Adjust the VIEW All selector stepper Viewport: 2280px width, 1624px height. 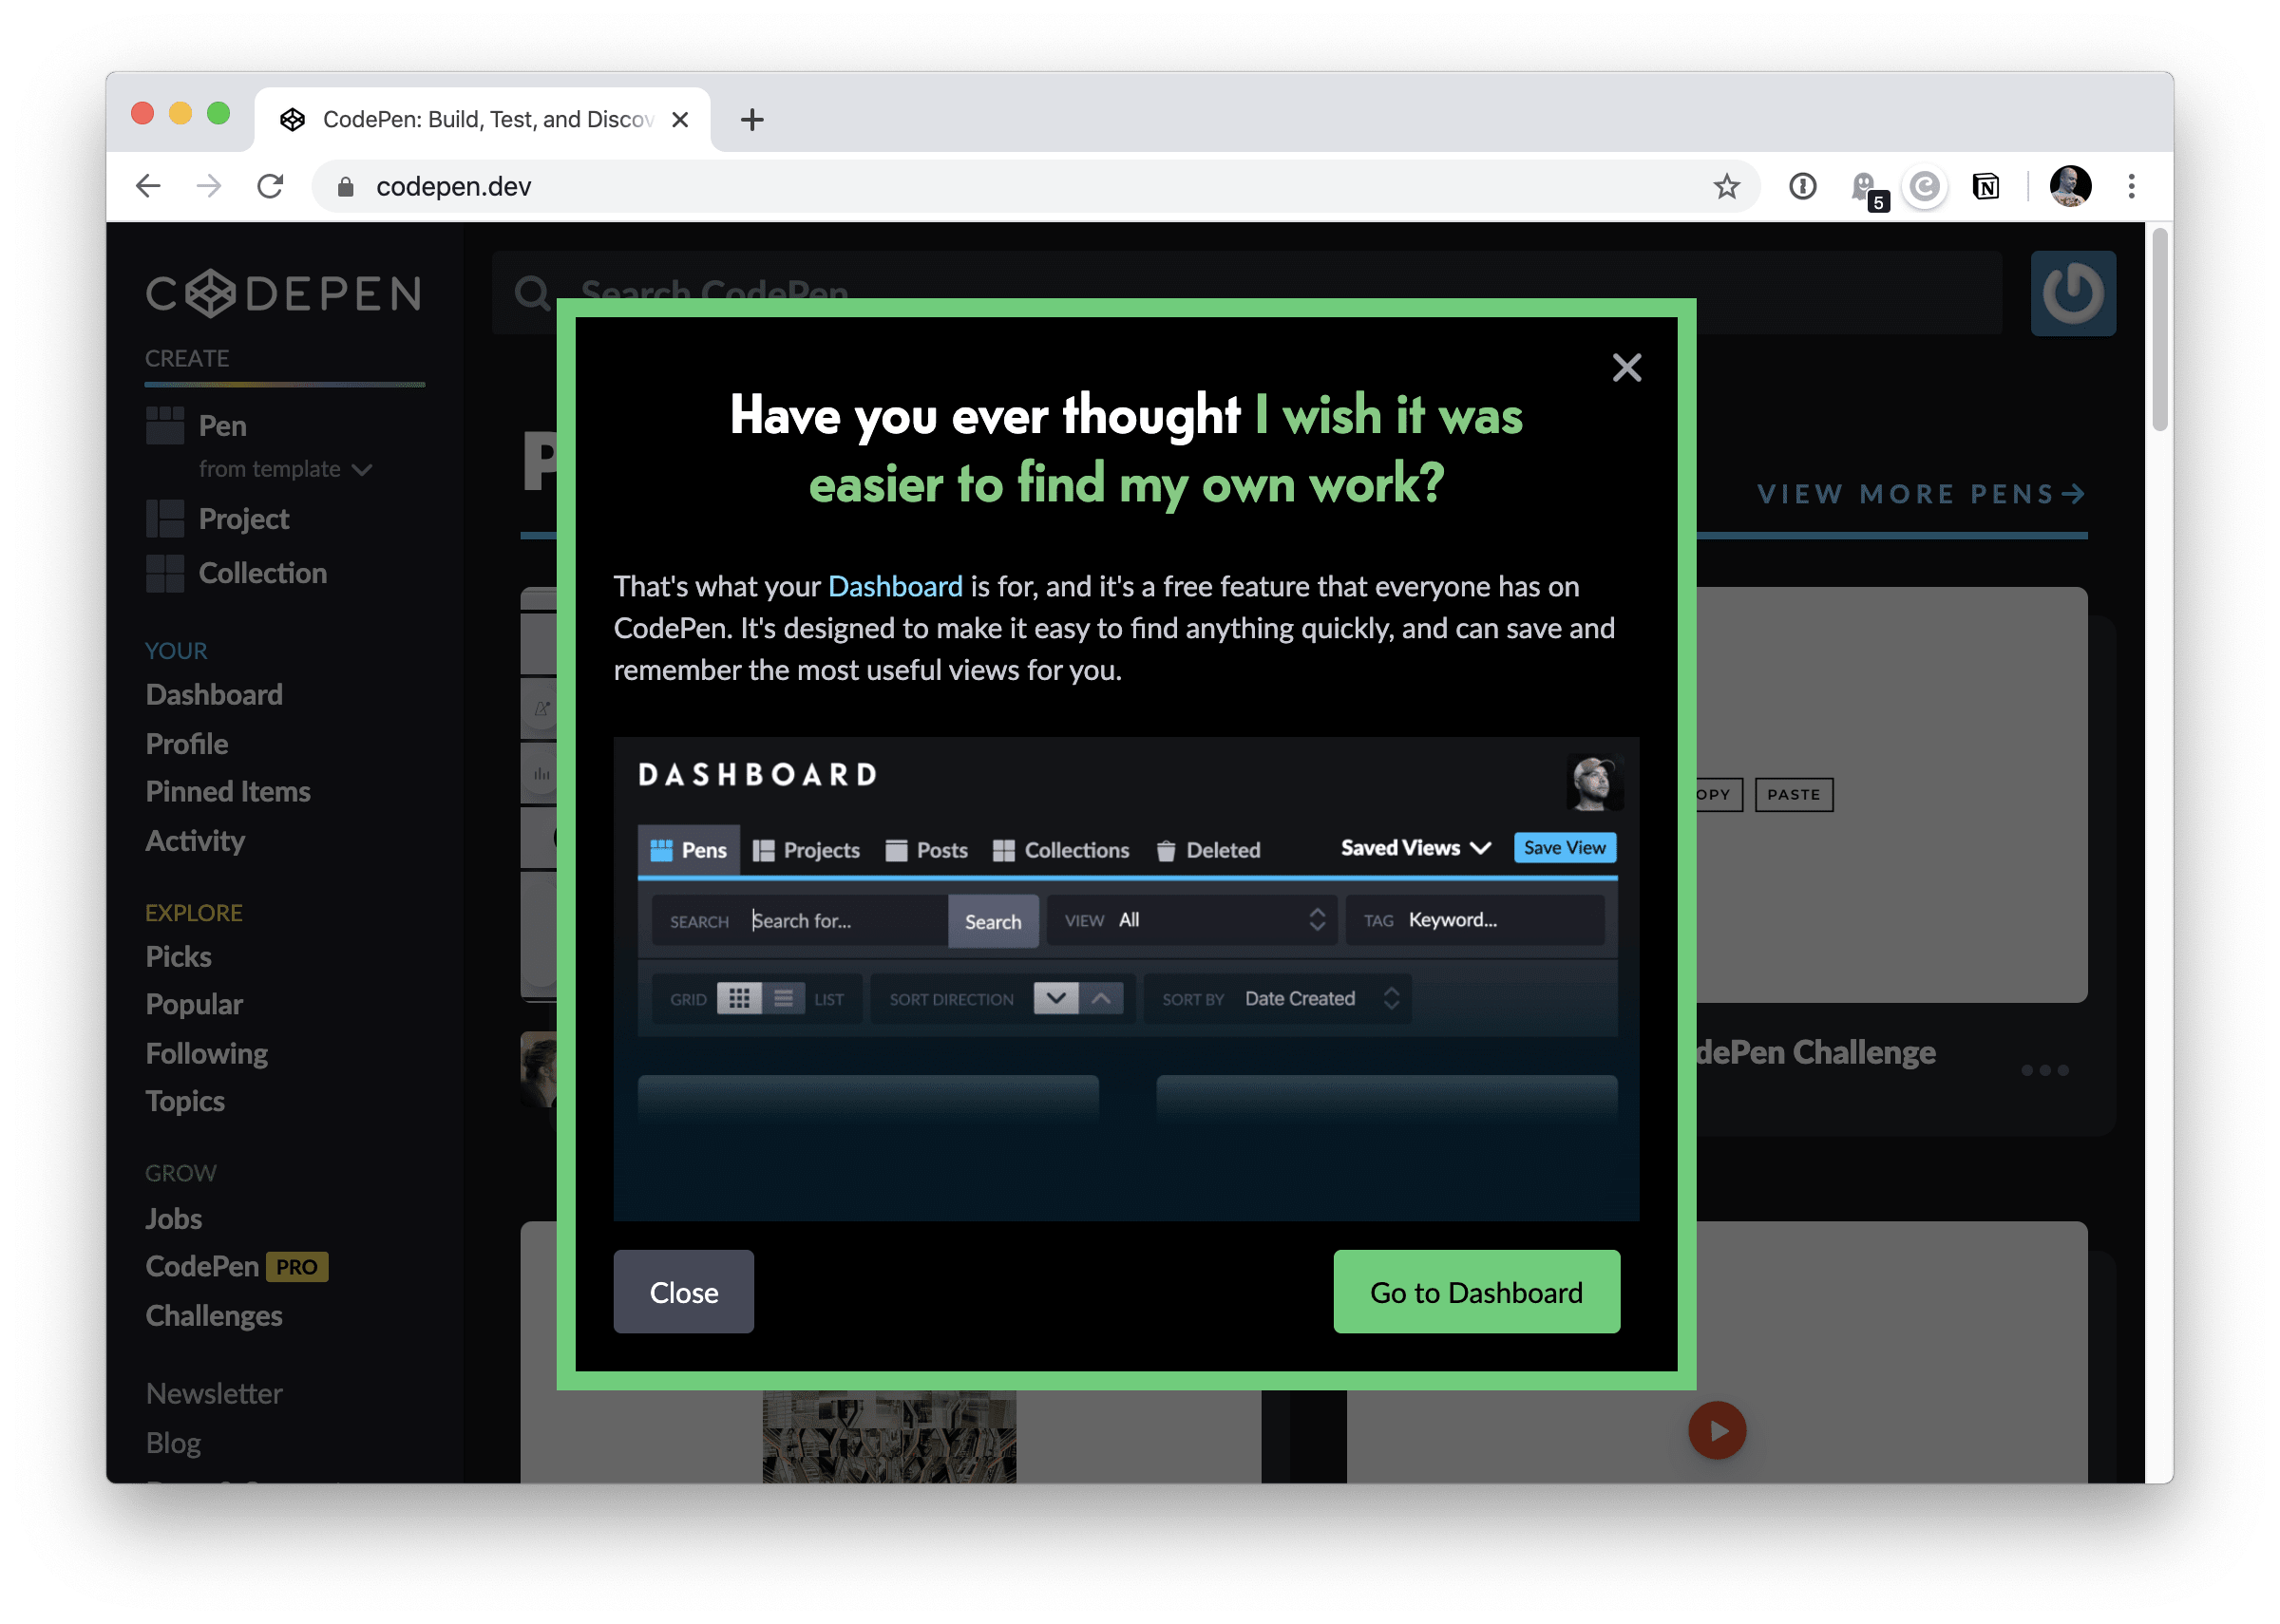(x=1317, y=920)
